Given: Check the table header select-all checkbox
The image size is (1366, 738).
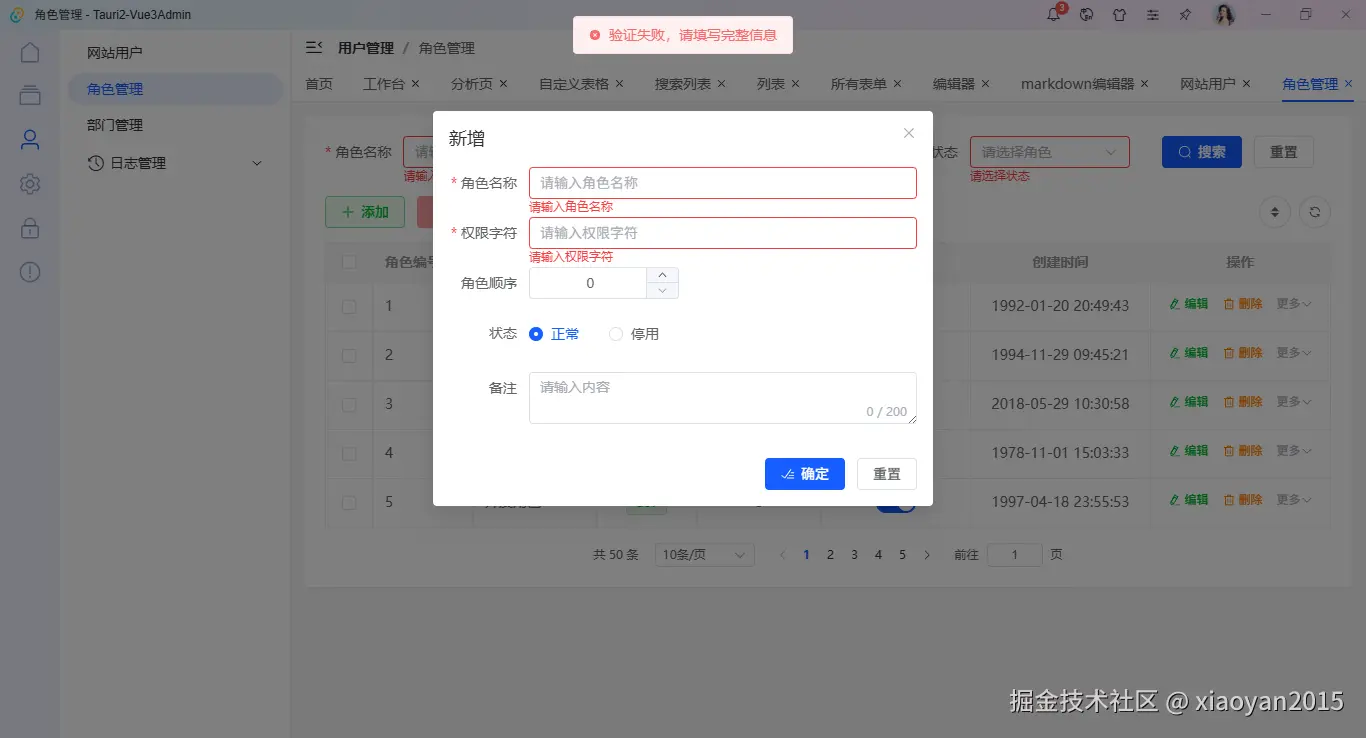Looking at the screenshot, I should pos(349,261).
